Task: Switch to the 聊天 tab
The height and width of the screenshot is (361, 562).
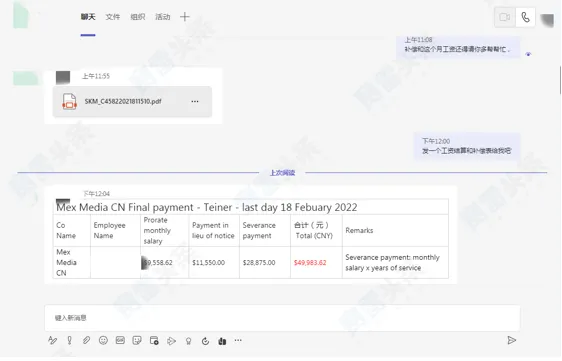Action: [x=88, y=17]
